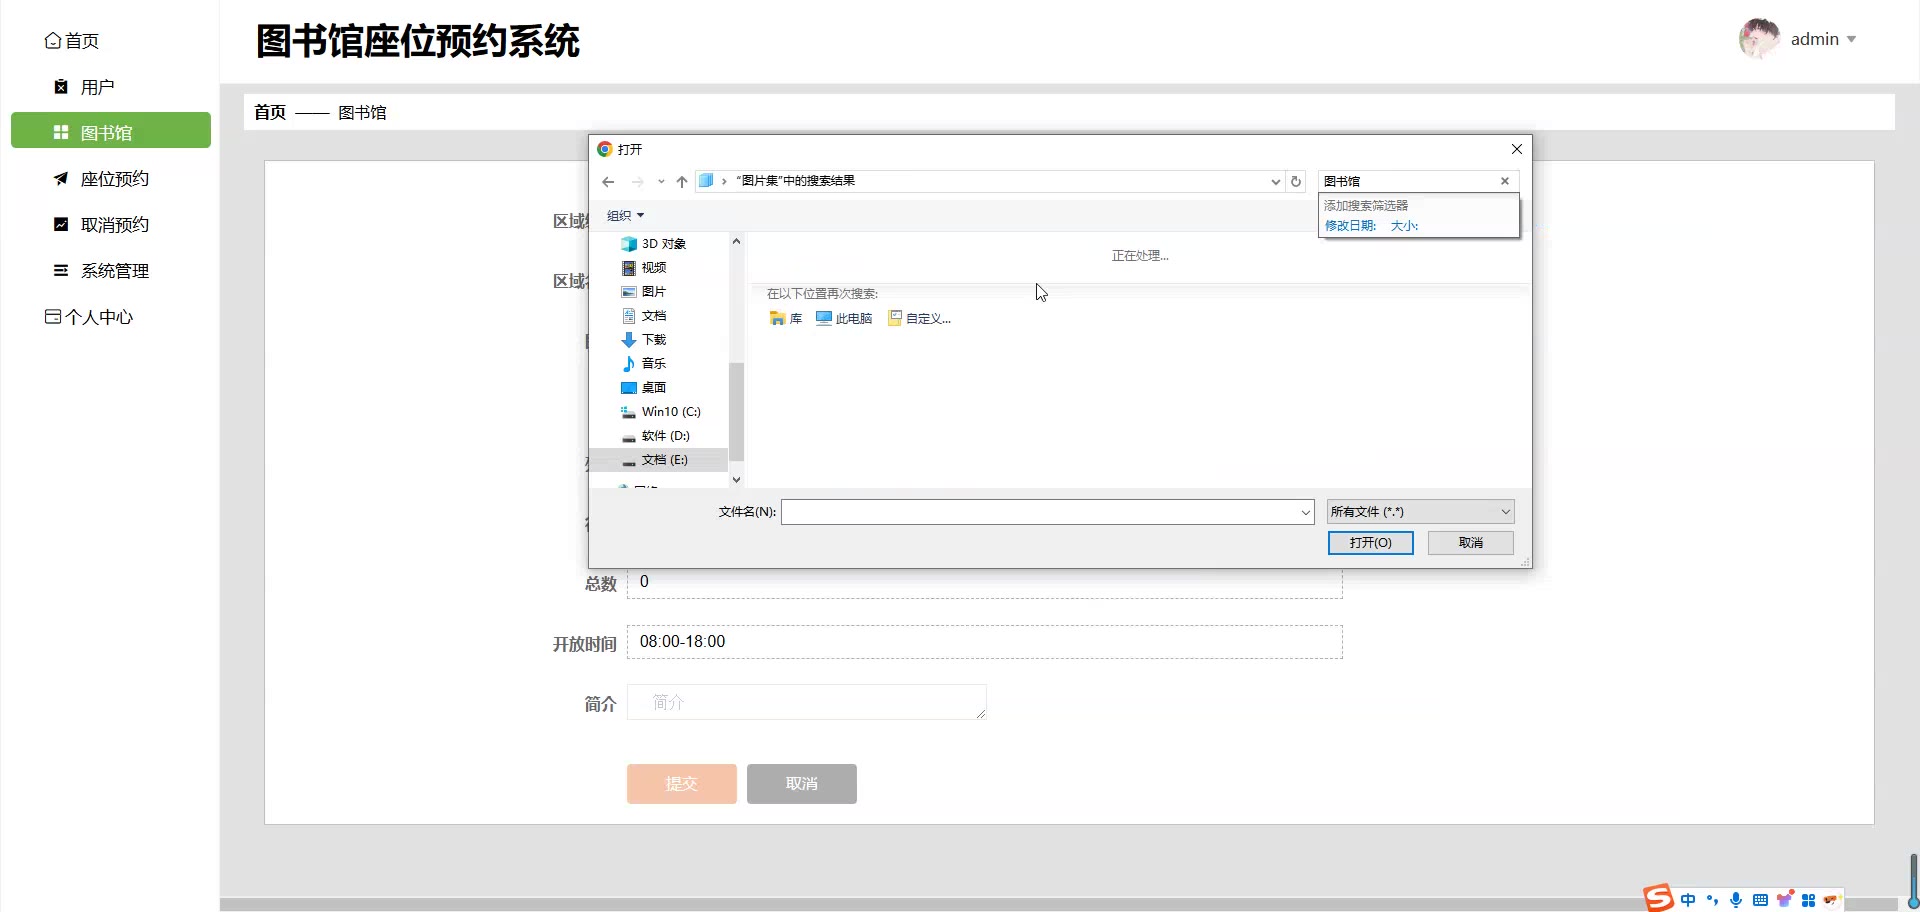Open 个人中心 in the sidebar
Image resolution: width=1920 pixels, height=912 pixels.
coord(89,317)
